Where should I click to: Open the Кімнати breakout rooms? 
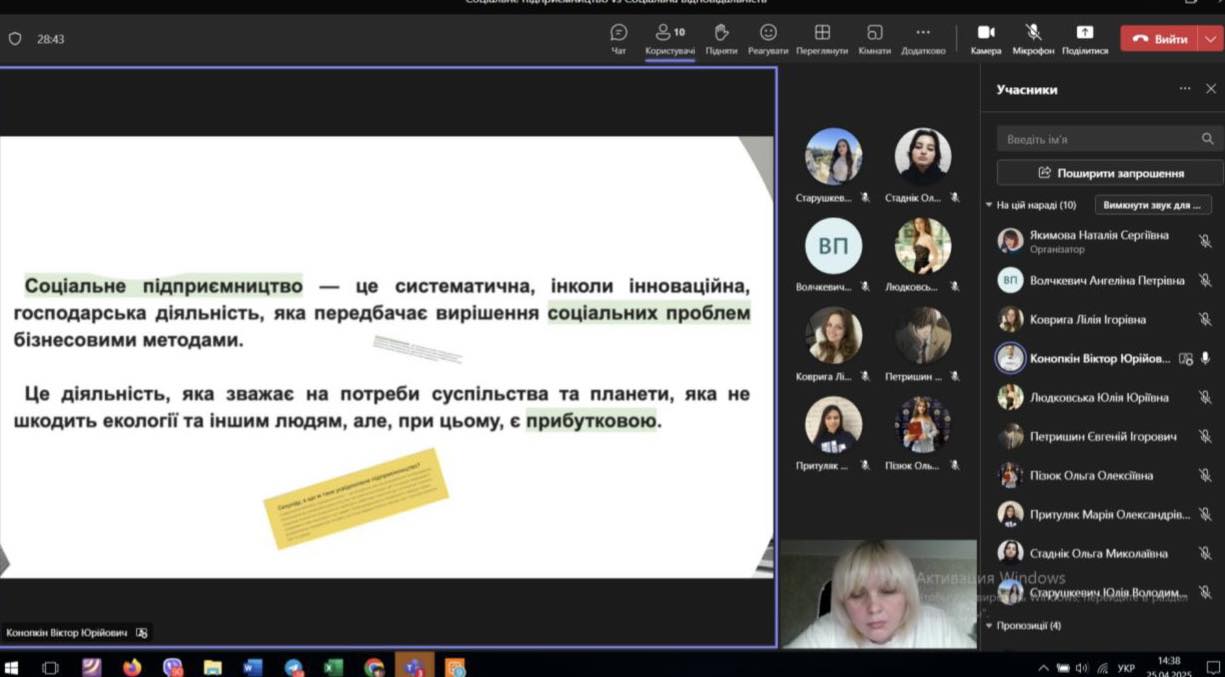click(x=874, y=39)
